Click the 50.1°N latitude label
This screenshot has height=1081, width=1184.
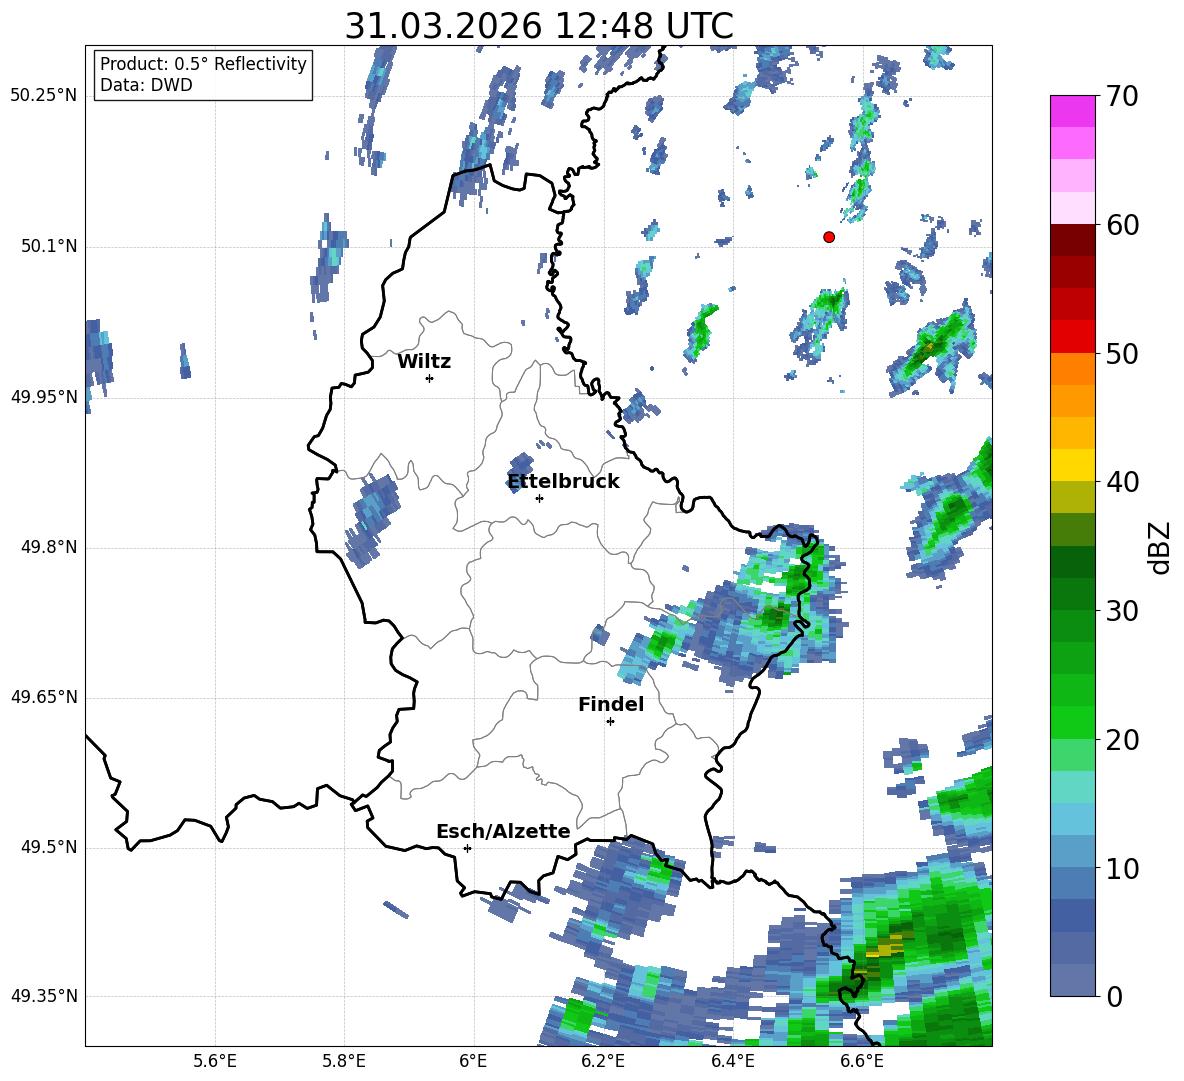[x=49, y=246]
